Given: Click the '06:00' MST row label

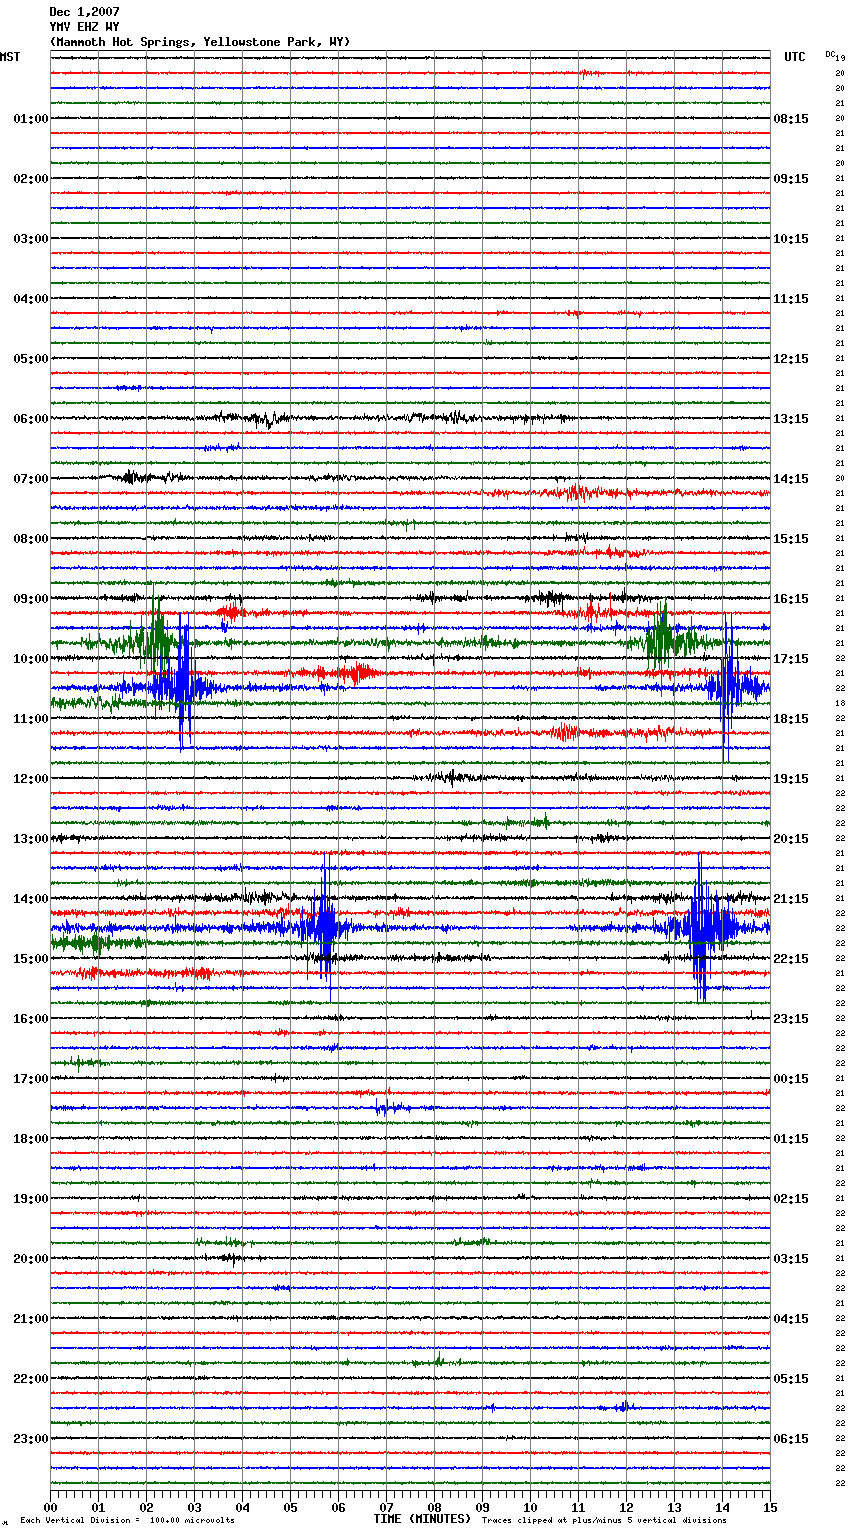Looking at the screenshot, I should 31,419.
